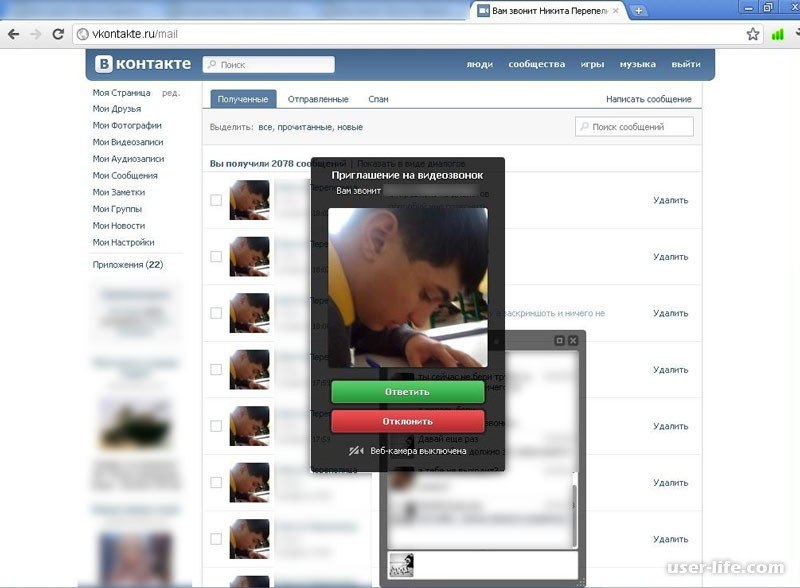Delete the first message with Удалить
Image resolution: width=800 pixels, height=588 pixels.
tap(670, 200)
